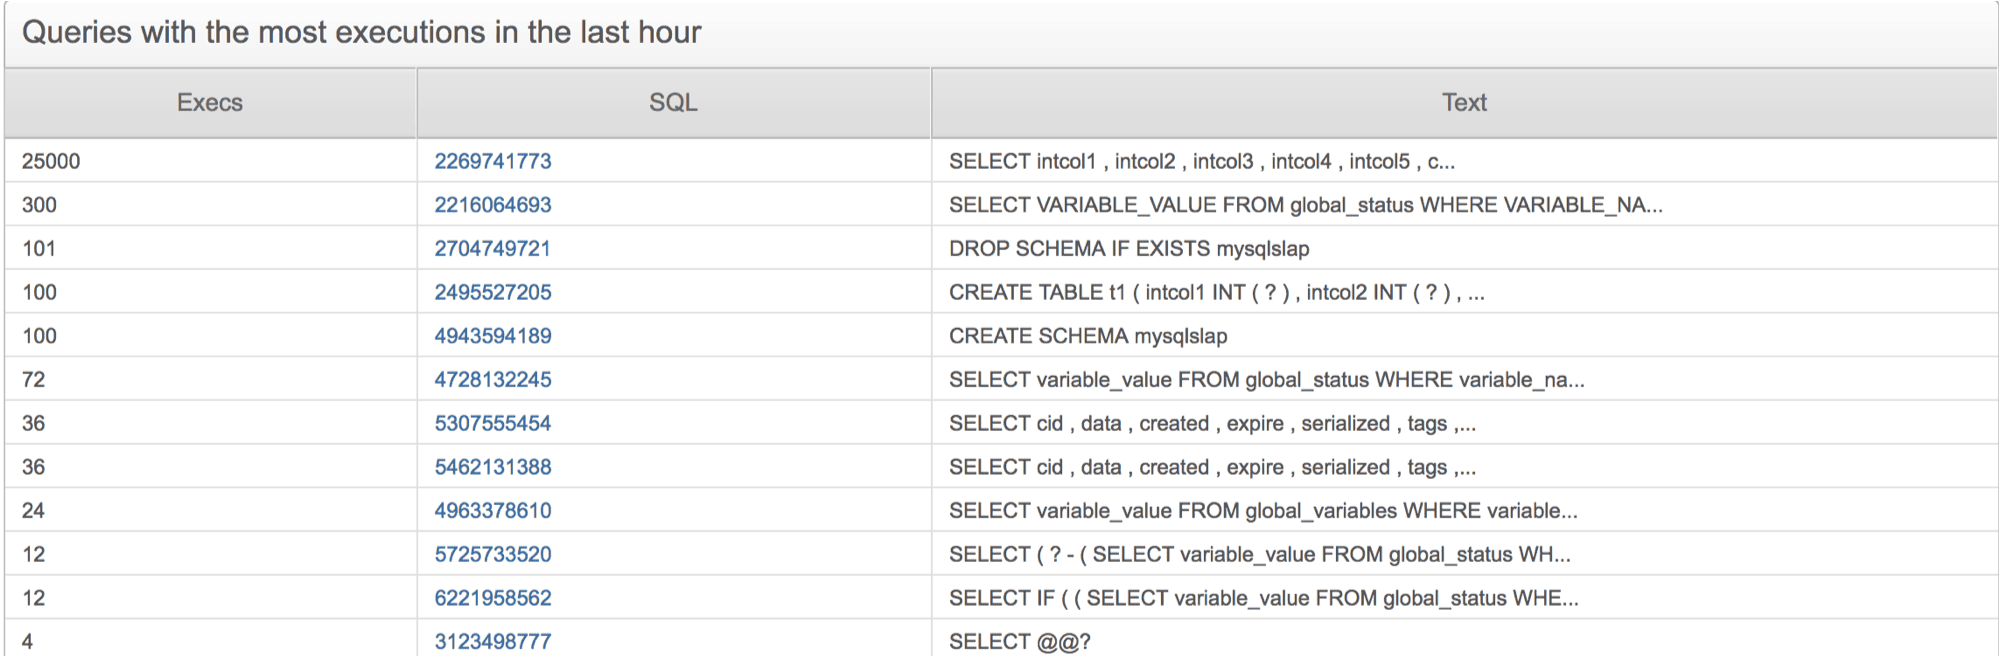Click the panel title about most executions
Viewport: 1999px width, 656px height.
(361, 33)
